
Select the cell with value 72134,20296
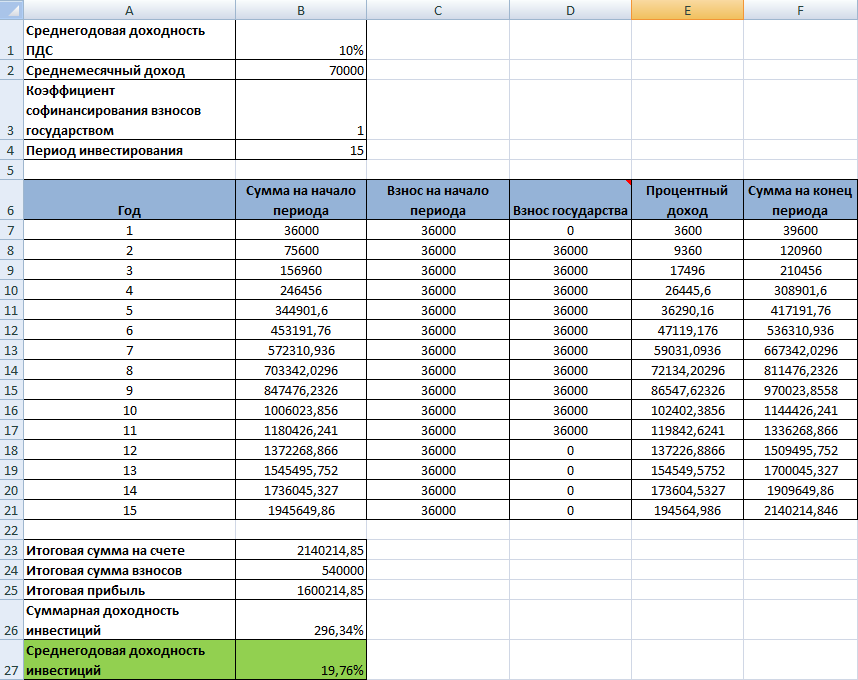tap(687, 370)
